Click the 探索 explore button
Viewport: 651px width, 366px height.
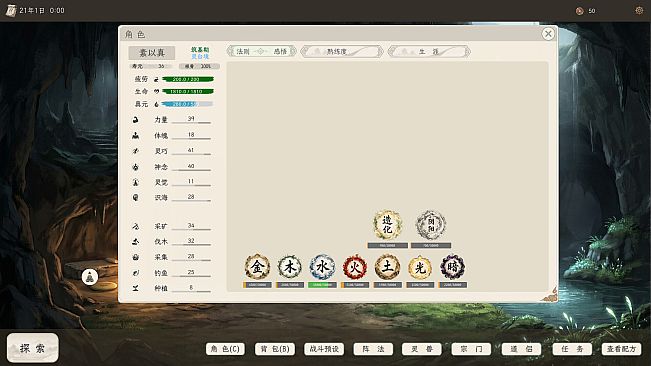point(33,348)
